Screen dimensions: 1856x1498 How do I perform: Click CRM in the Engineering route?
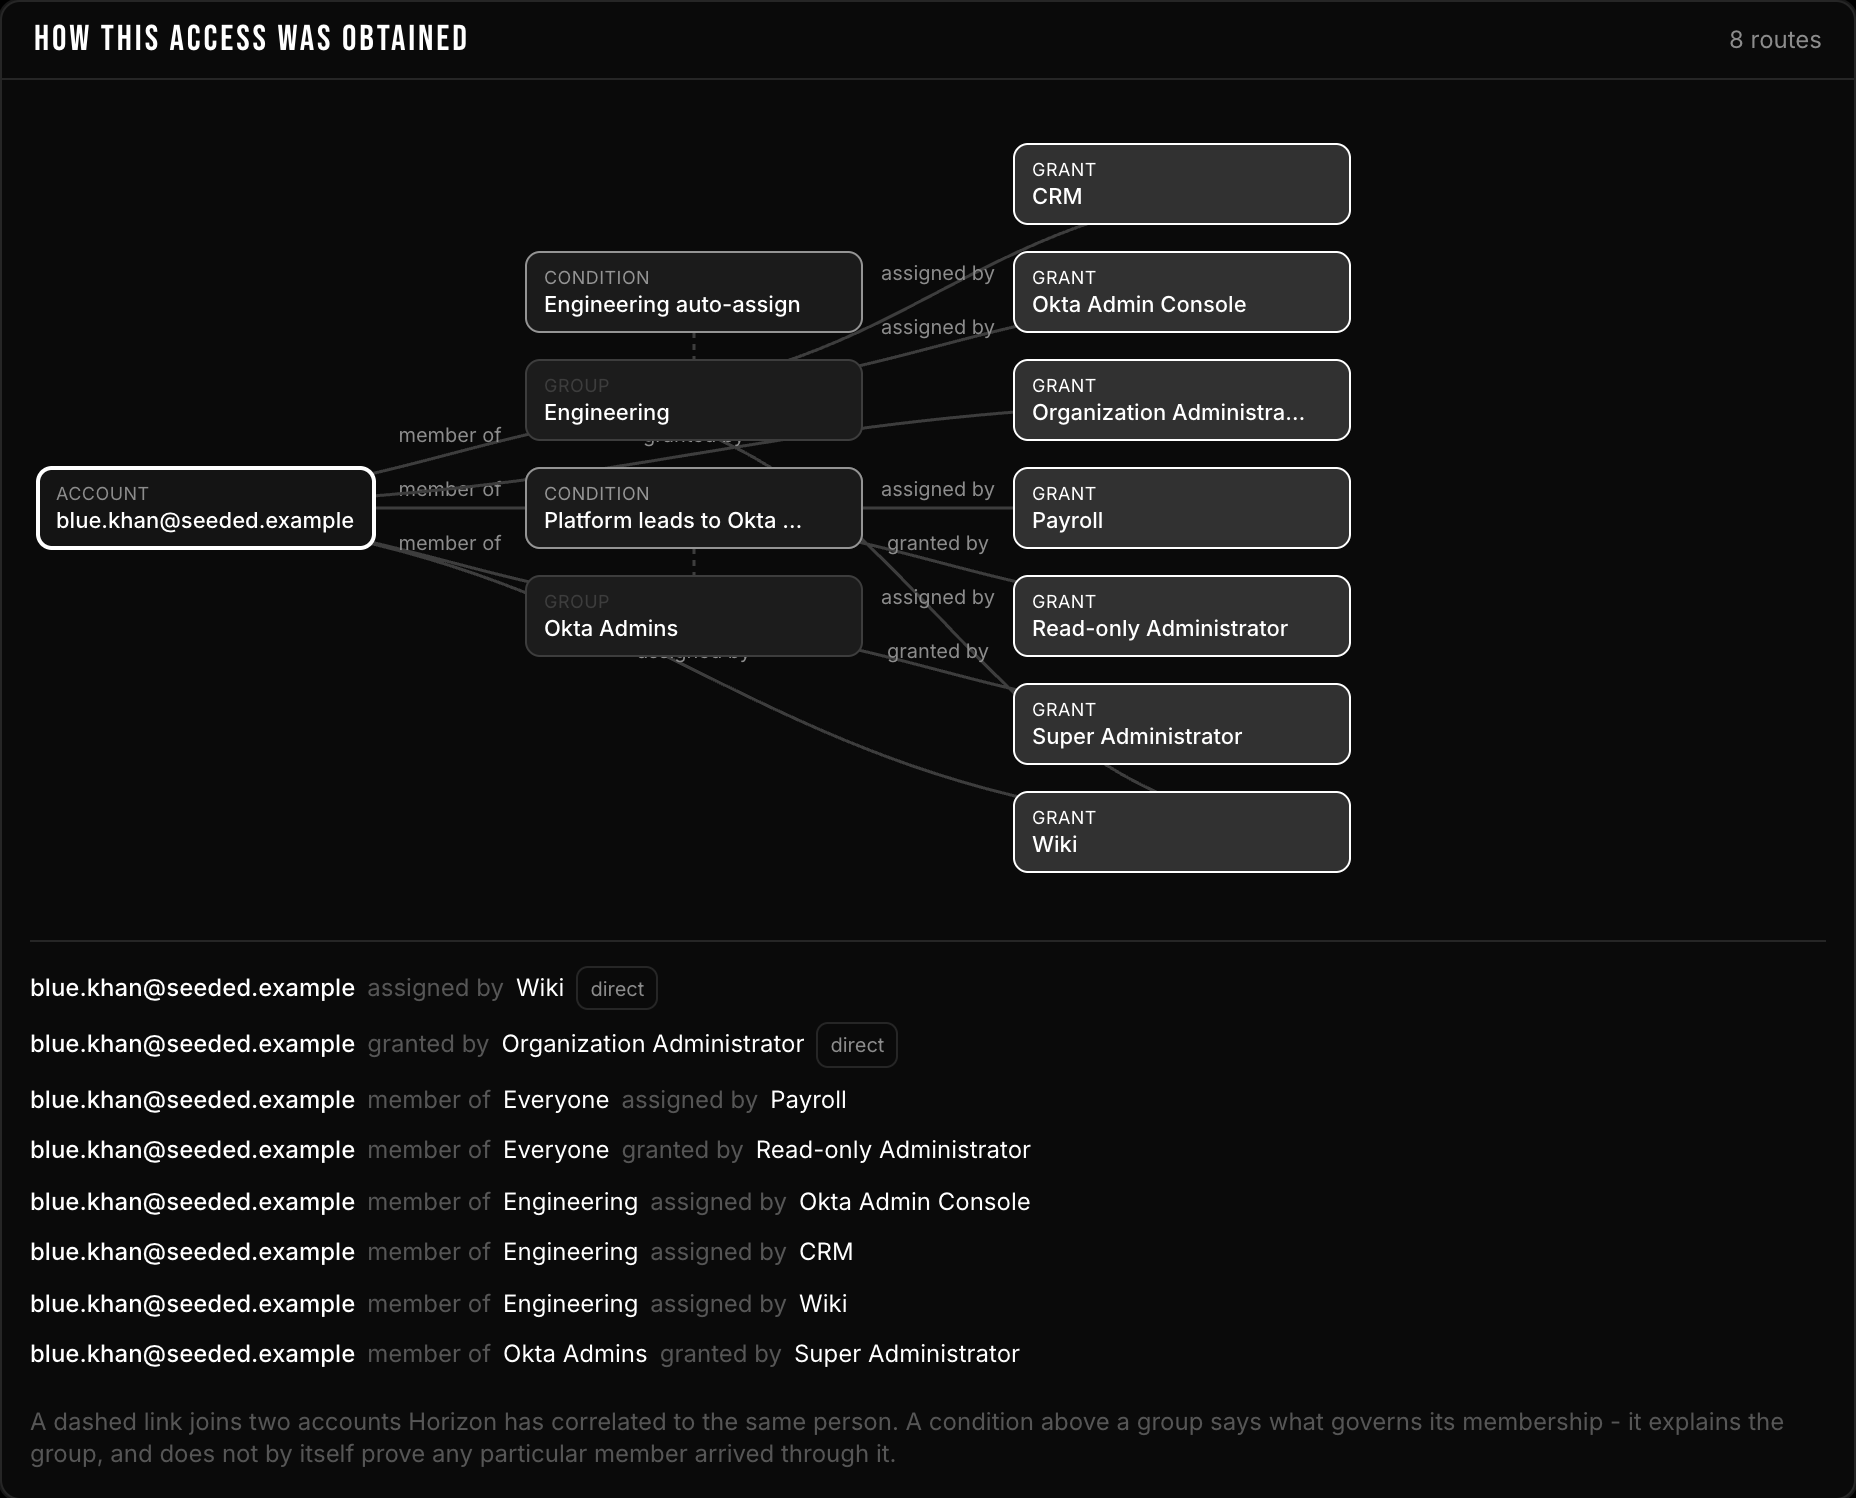point(826,1252)
